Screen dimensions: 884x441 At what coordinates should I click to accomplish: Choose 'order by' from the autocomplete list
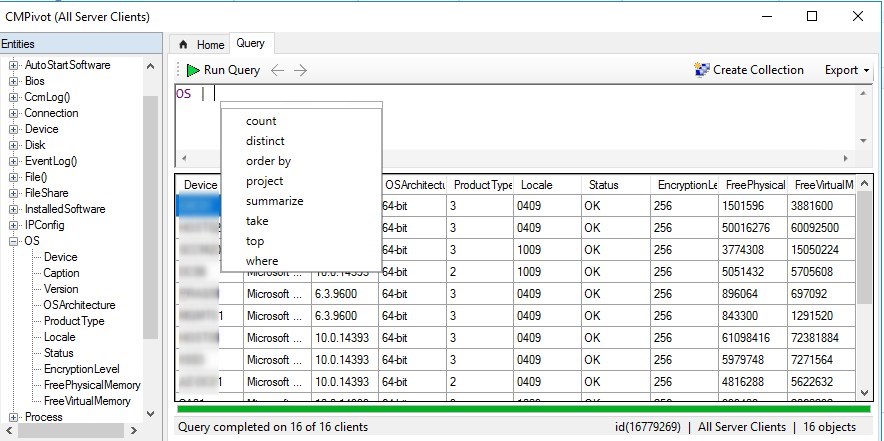click(x=268, y=161)
